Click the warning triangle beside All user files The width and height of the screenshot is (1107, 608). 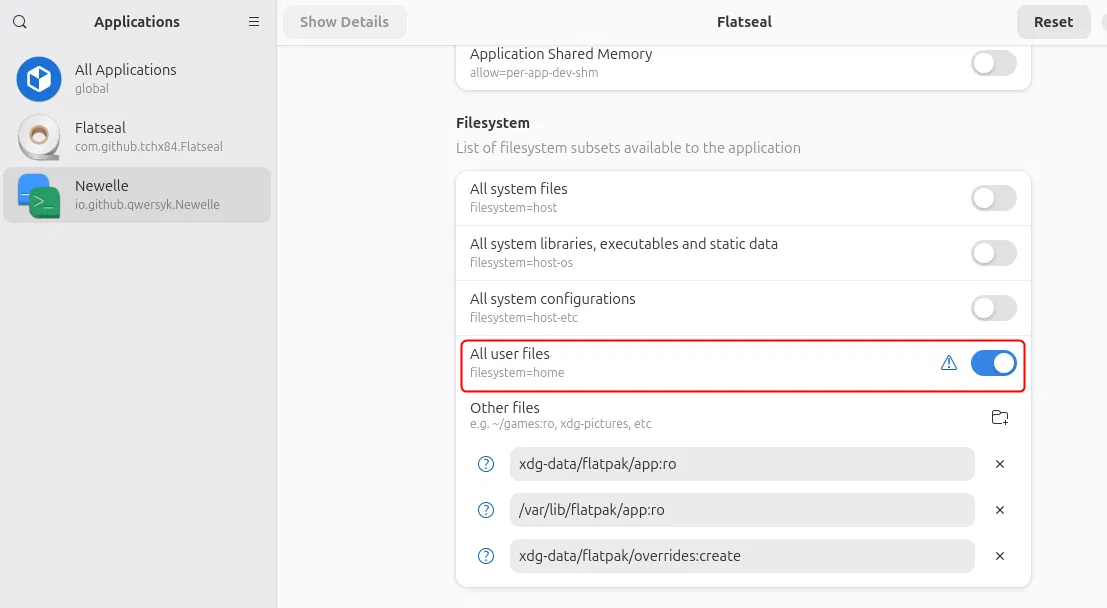949,363
